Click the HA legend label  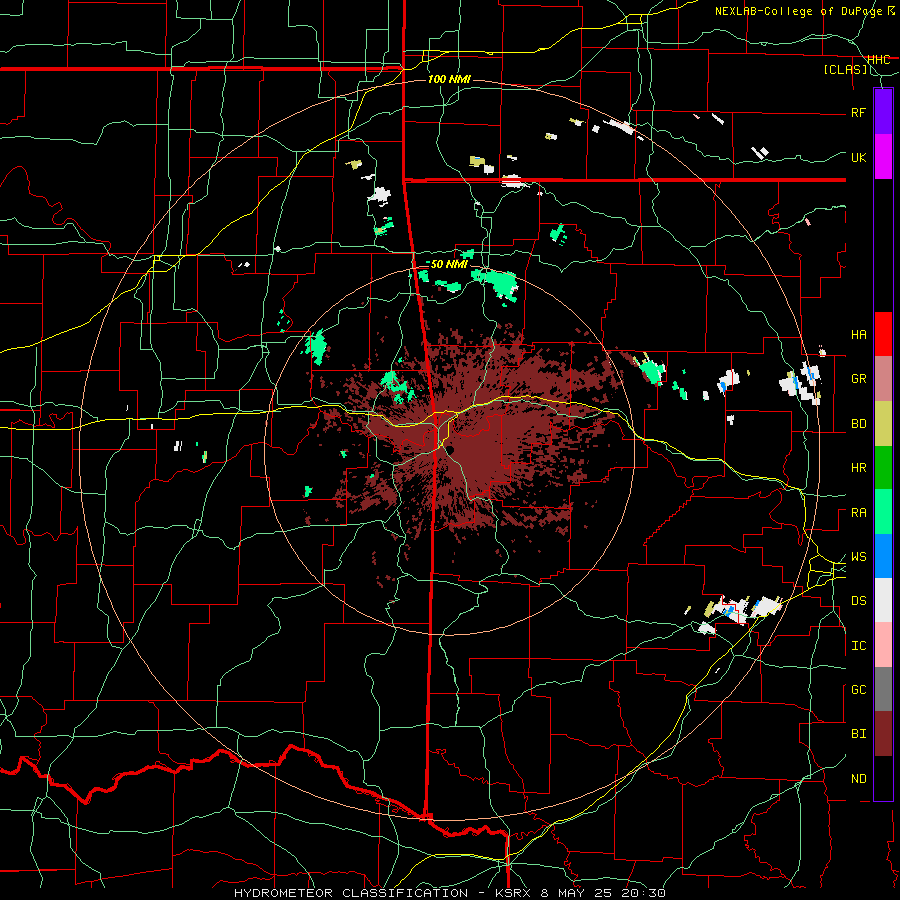(x=858, y=335)
